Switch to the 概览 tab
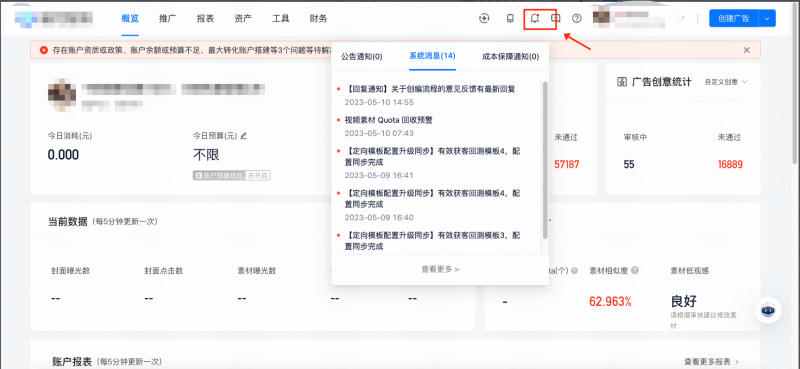The width and height of the screenshot is (800, 369). [130, 19]
